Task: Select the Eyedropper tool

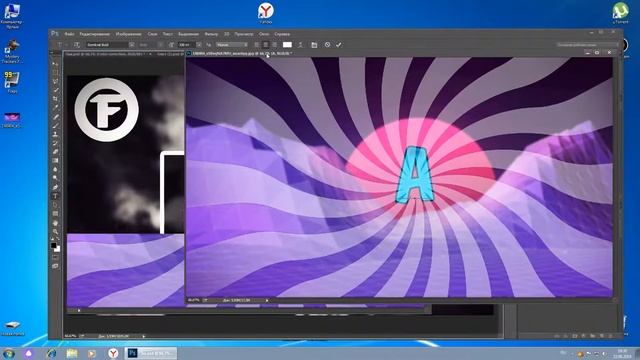Action: 55,108
